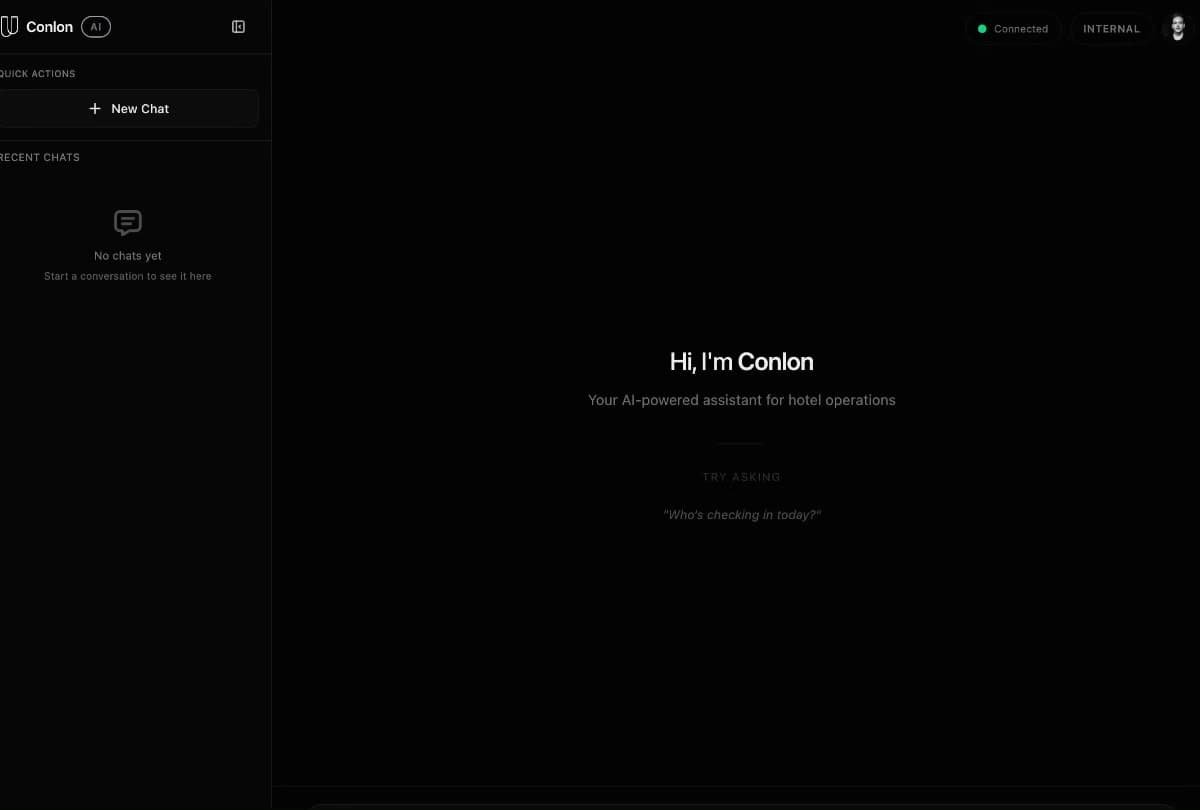Screen dimensions: 1200x810
Task: Click the INTERNAL badge
Action: pos(1111,29)
